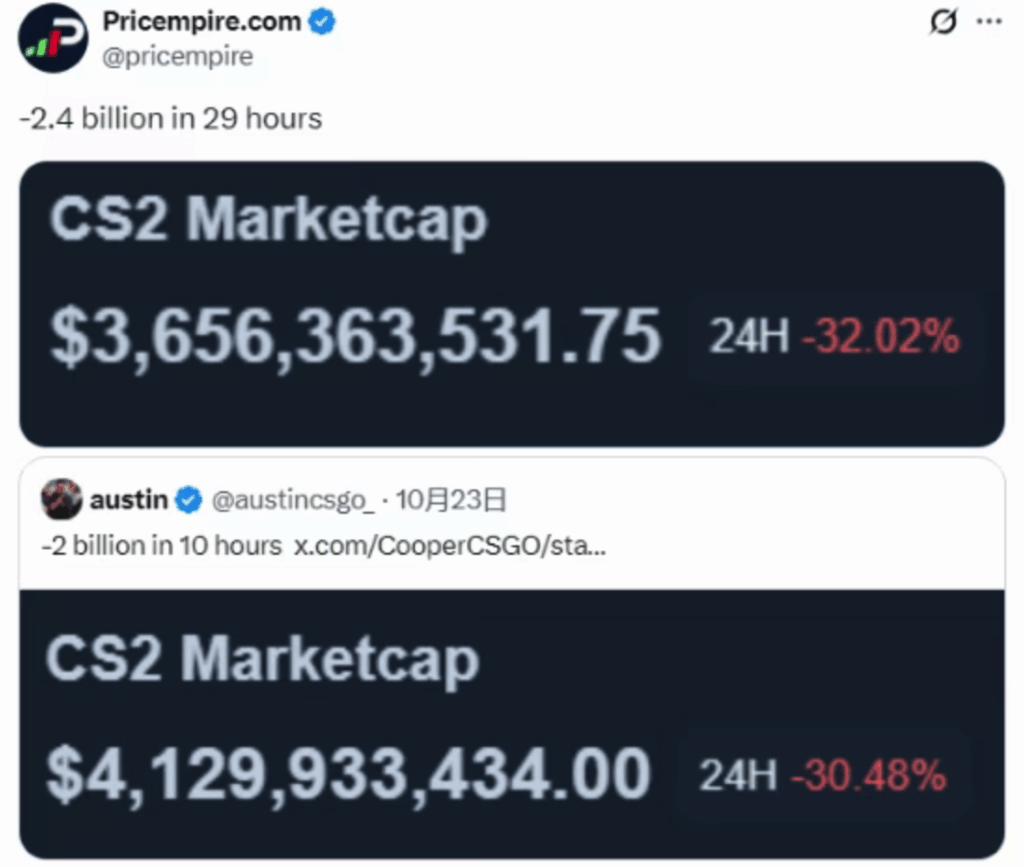Click the 10月23日 post date
The height and width of the screenshot is (867, 1024).
(451, 499)
